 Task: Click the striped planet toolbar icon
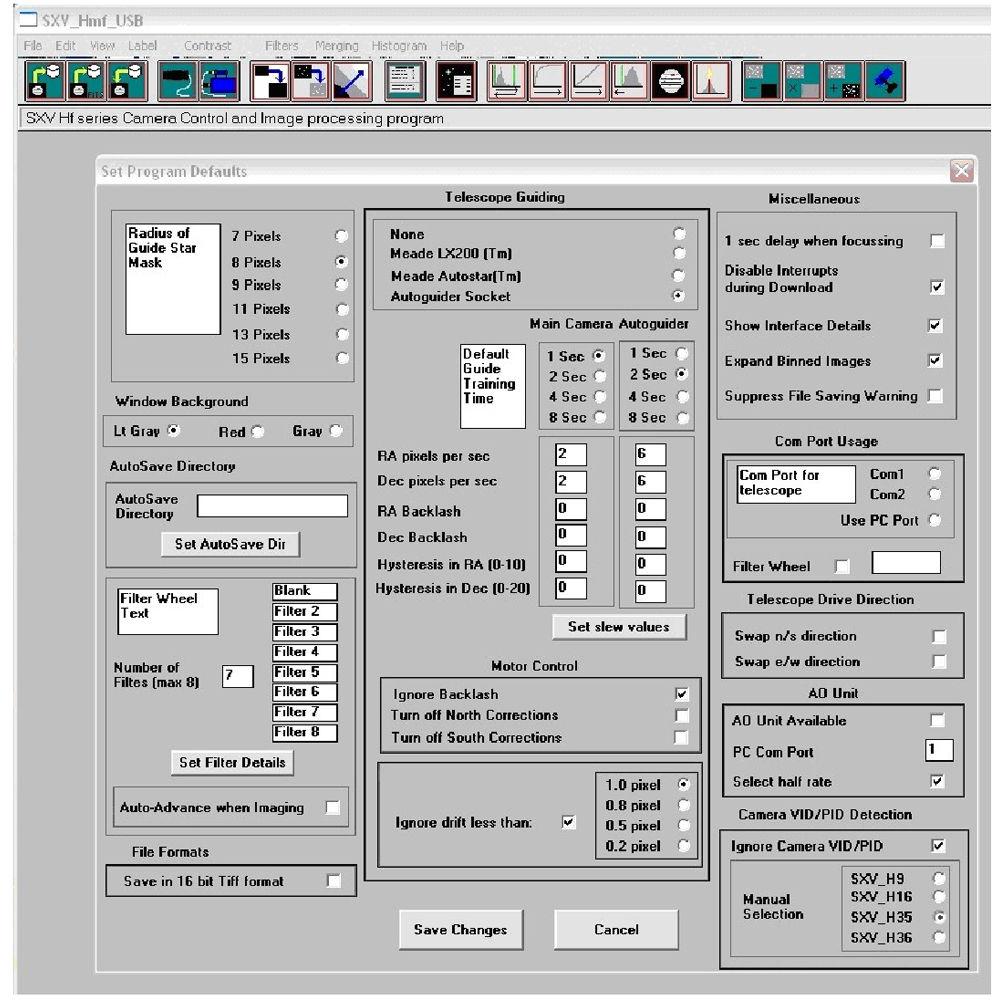[670, 82]
